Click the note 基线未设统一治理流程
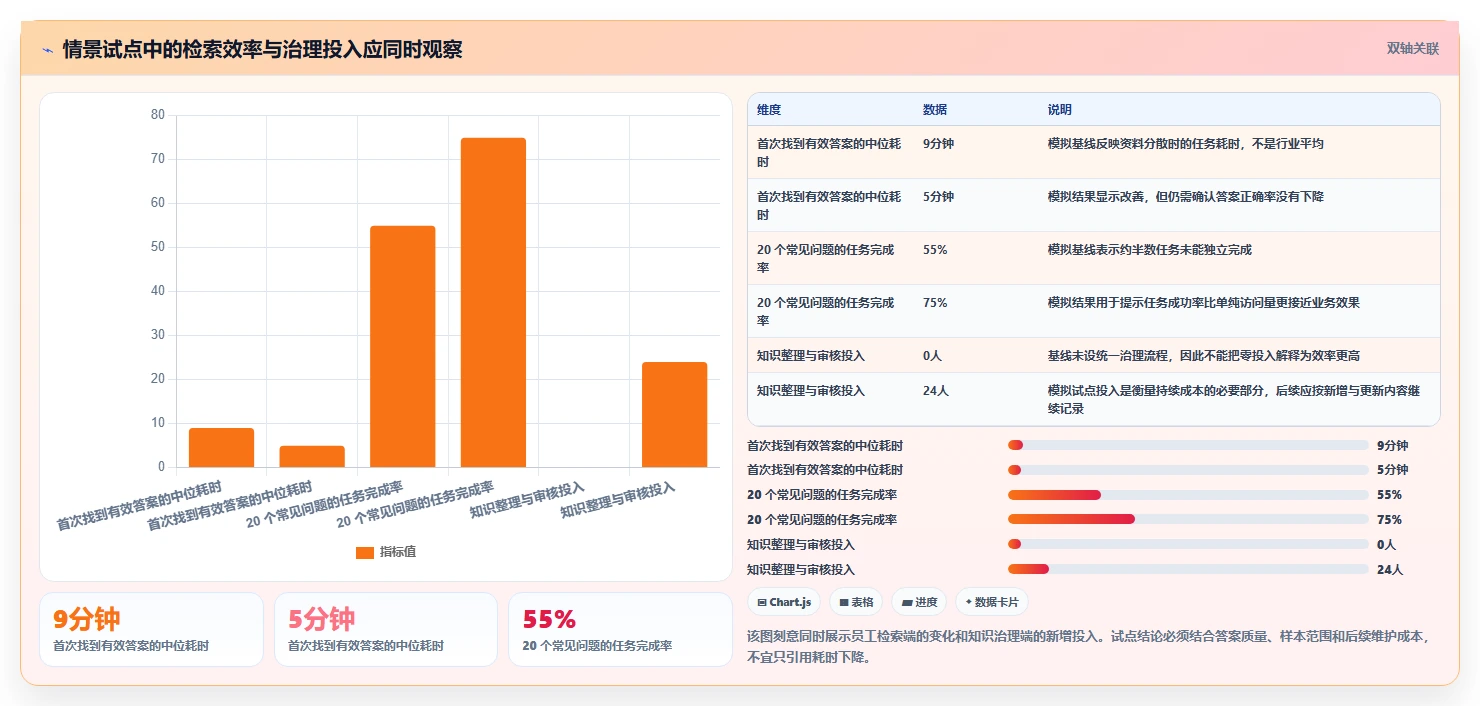 click(1203, 356)
